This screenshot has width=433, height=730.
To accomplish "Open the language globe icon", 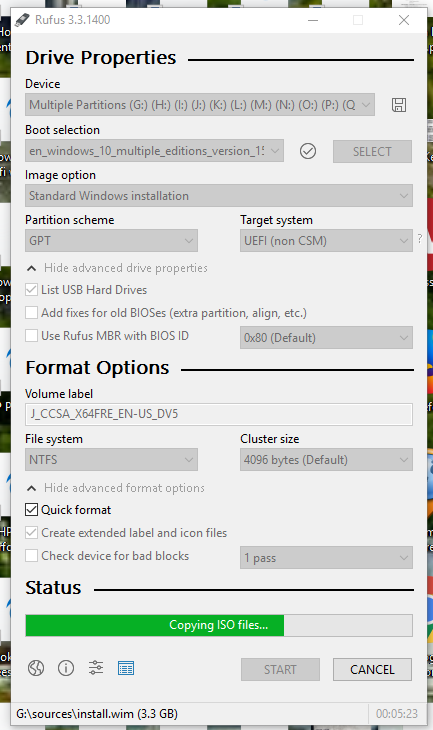I will click(x=36, y=668).
